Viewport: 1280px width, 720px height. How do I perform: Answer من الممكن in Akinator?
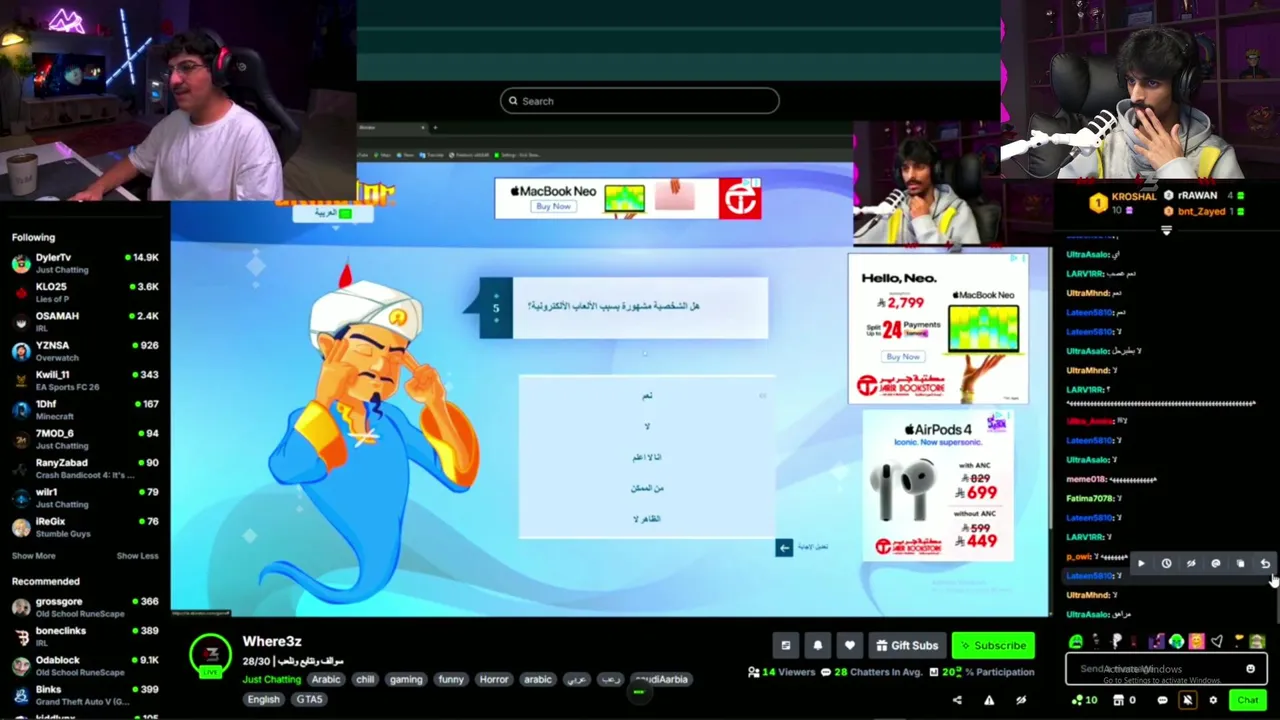click(x=647, y=488)
